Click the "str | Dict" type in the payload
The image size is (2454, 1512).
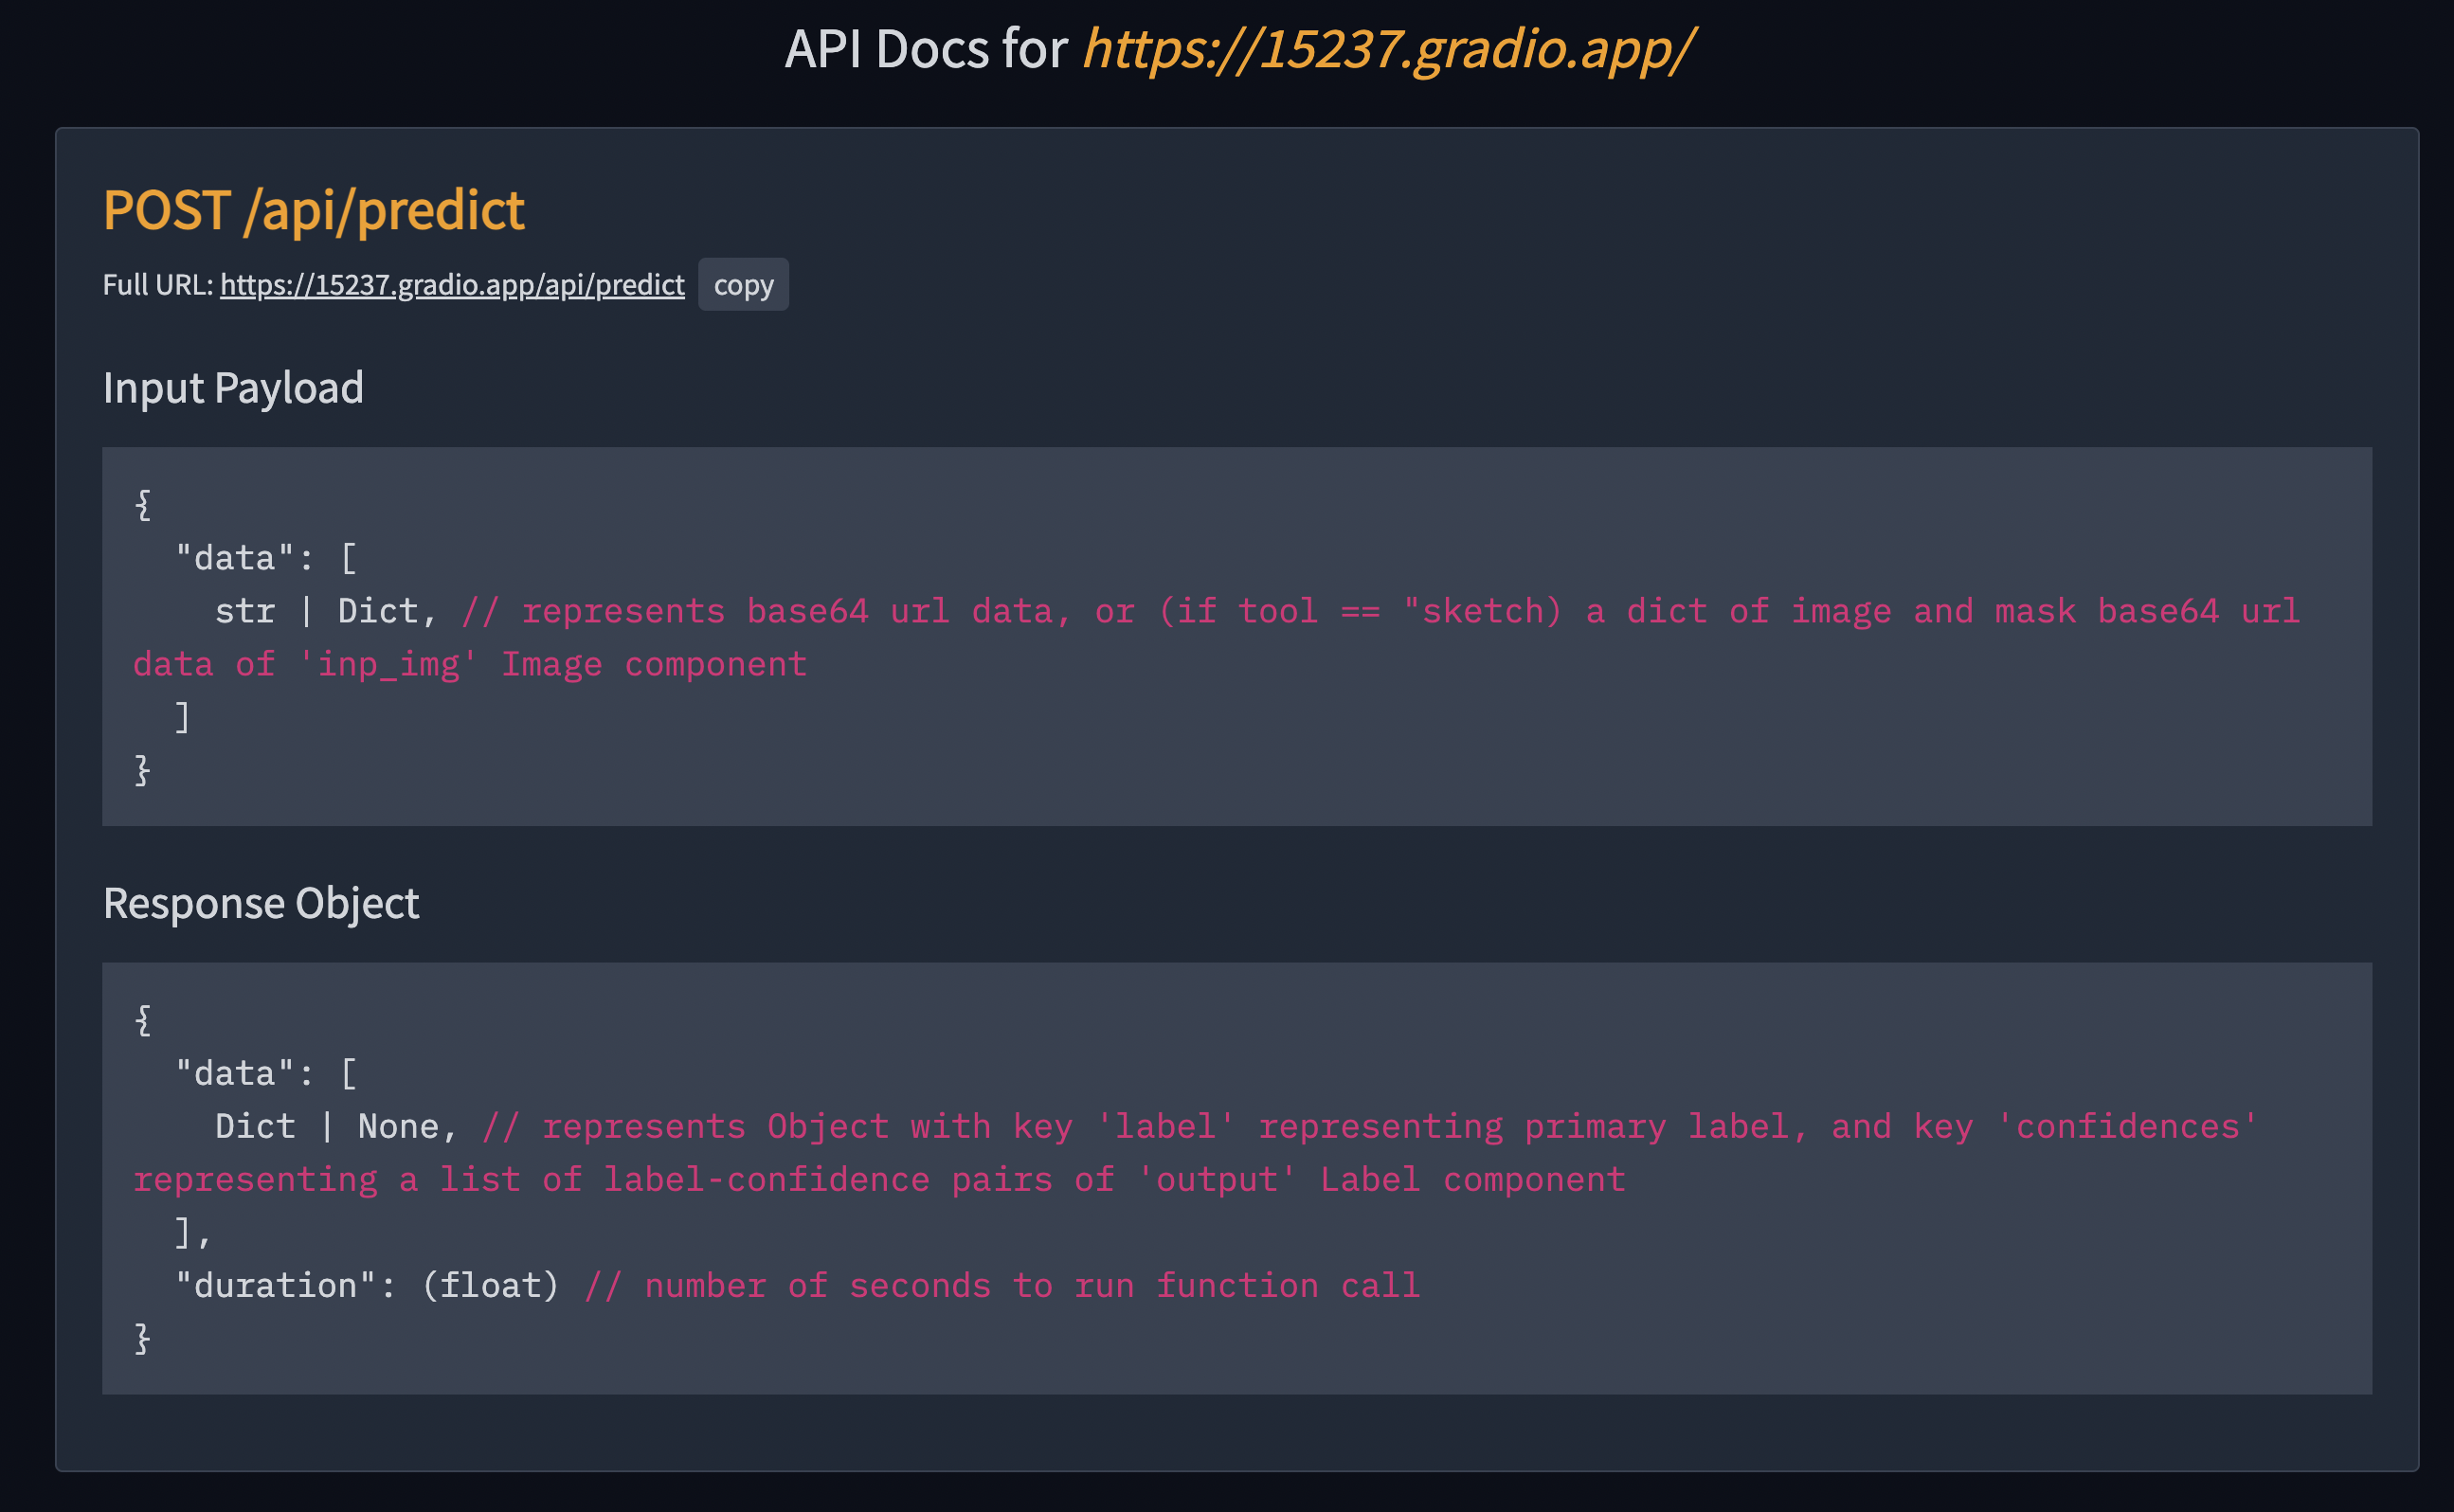click(316, 611)
